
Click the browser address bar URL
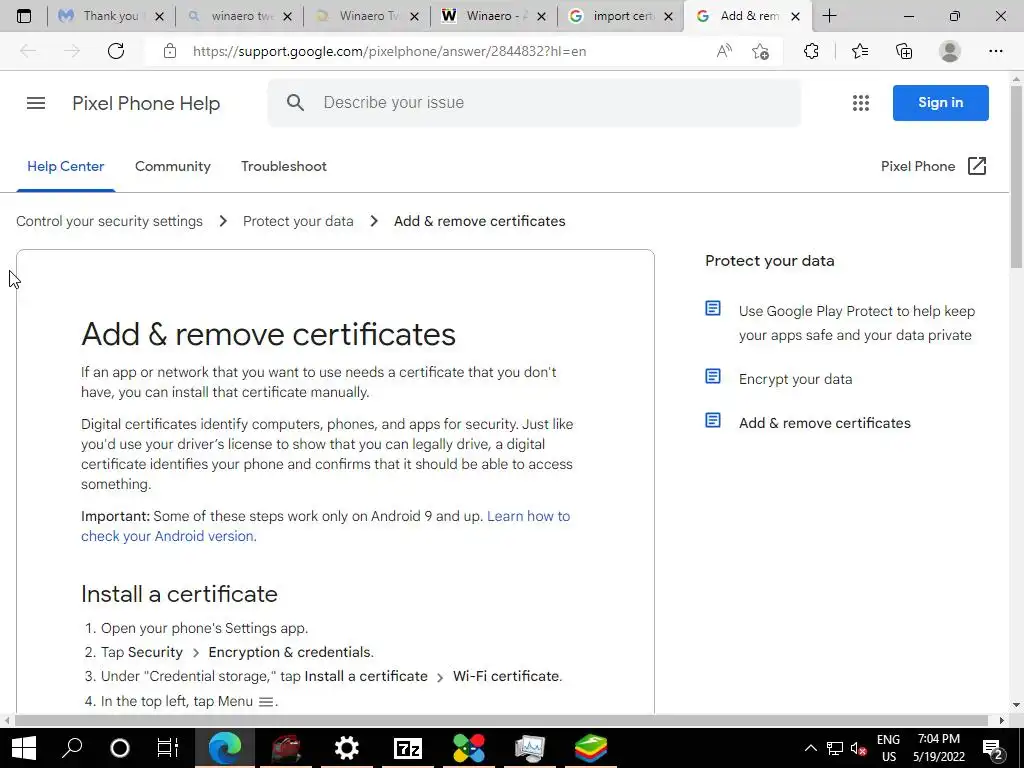coord(389,51)
